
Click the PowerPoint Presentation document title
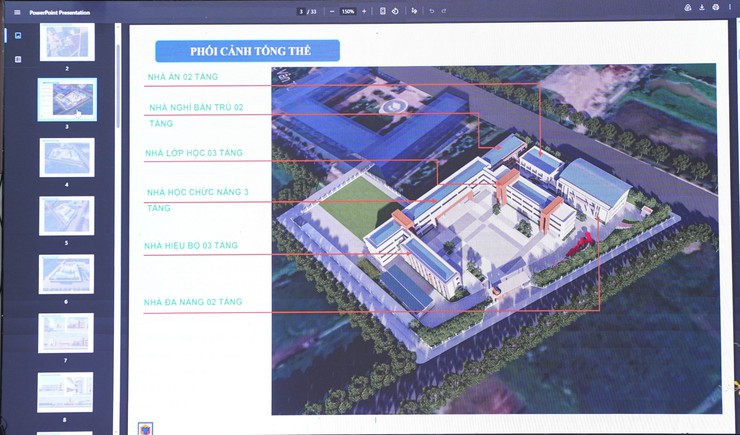pyautogui.click(x=59, y=12)
